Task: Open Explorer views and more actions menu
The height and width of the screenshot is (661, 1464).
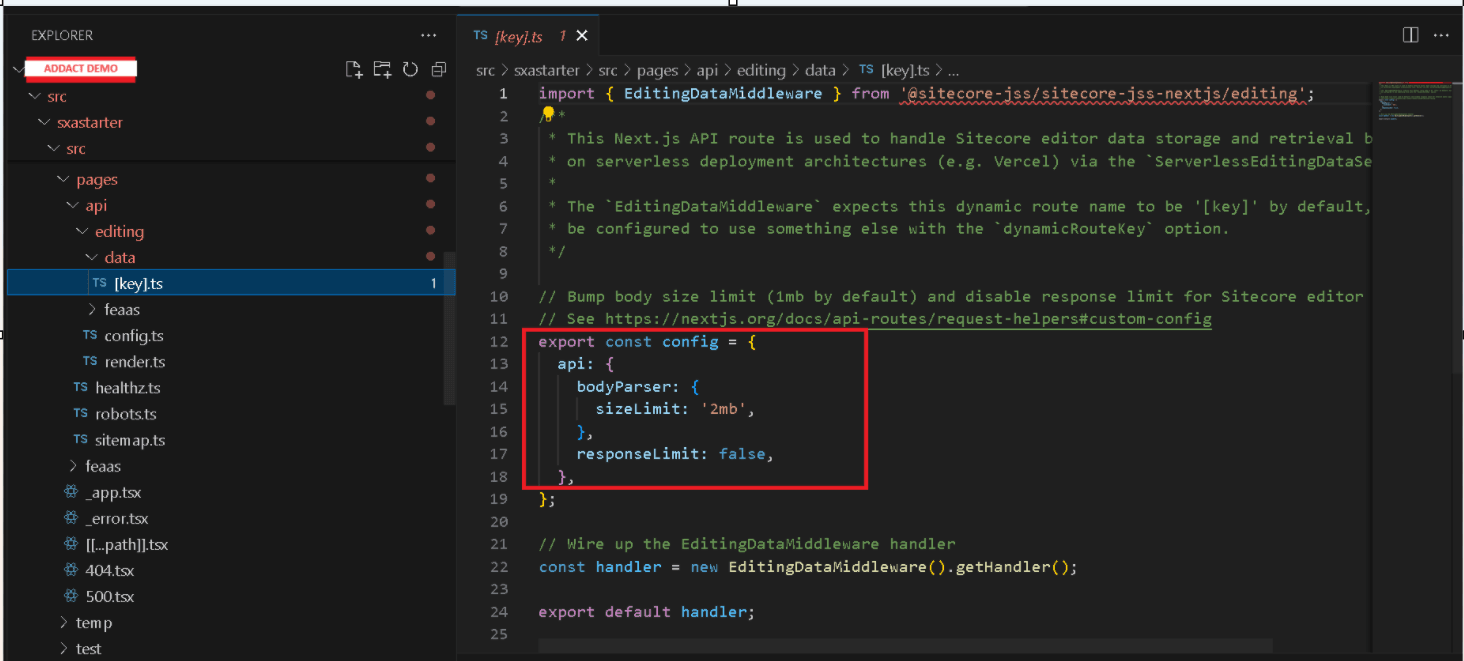Action: pos(429,35)
